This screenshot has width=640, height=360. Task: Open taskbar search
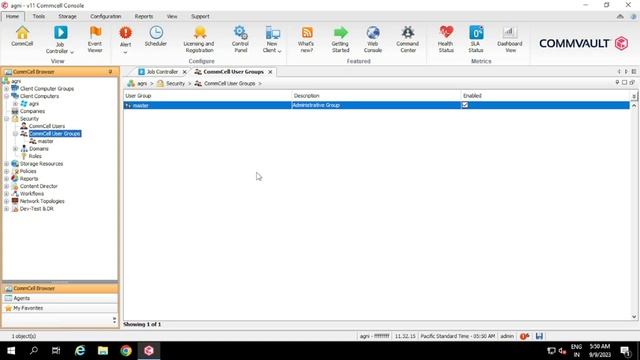34,351
